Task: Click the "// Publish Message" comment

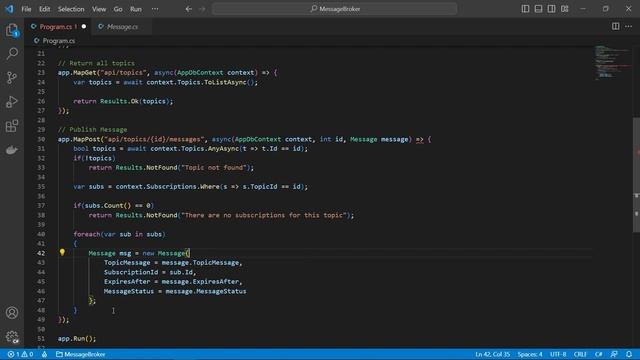Action: coord(92,129)
